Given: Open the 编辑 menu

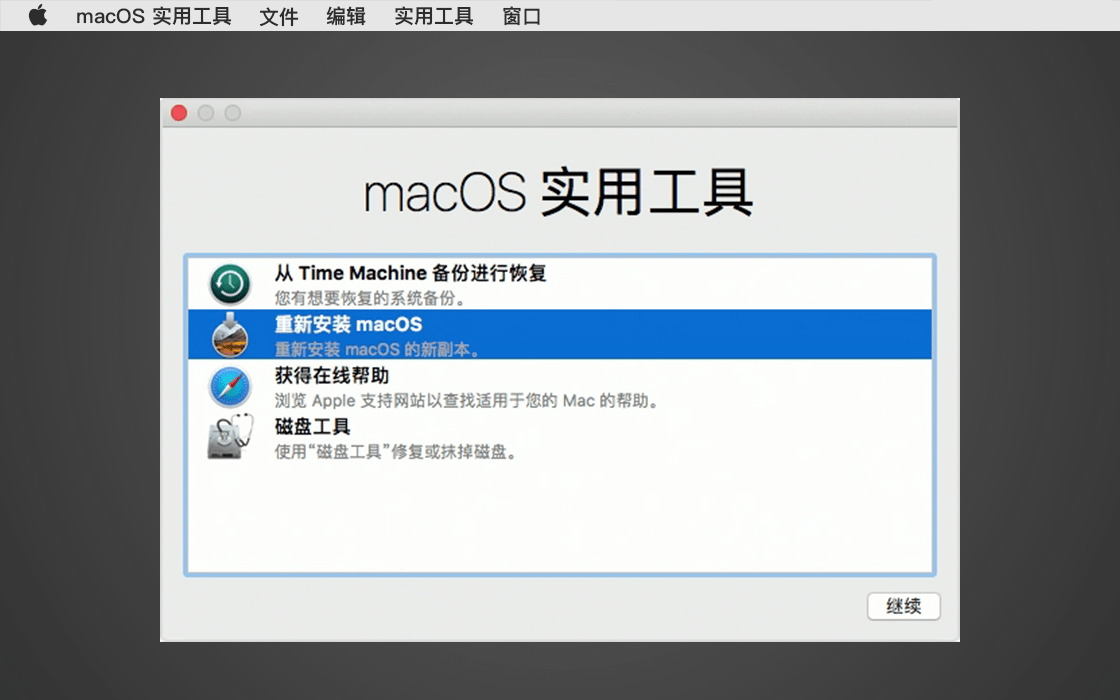Looking at the screenshot, I should coord(346,15).
